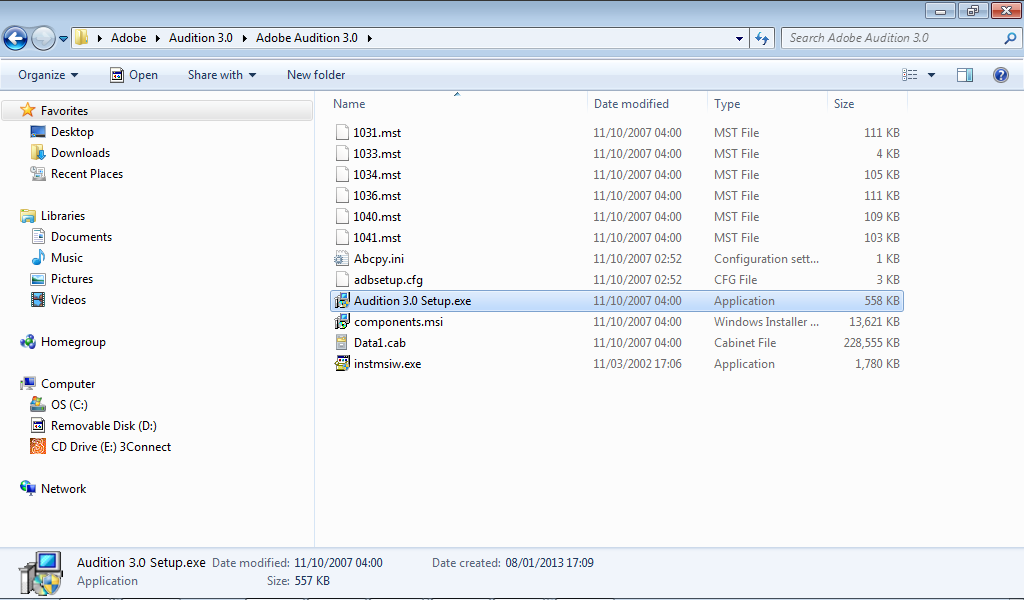This screenshot has width=1024, height=600.
Task: Select the Adobe breadcrumb in address bar
Action: point(129,38)
